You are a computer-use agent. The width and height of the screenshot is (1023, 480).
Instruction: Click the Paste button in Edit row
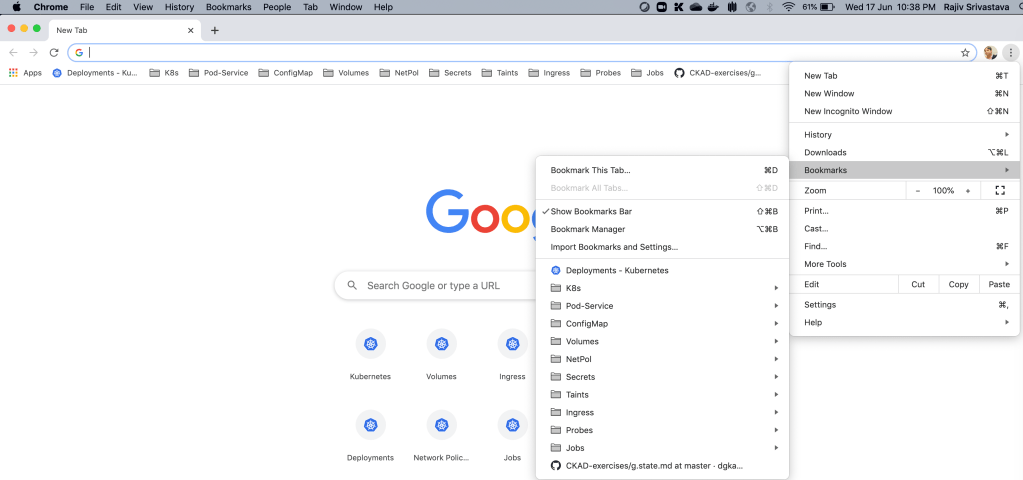[998, 284]
